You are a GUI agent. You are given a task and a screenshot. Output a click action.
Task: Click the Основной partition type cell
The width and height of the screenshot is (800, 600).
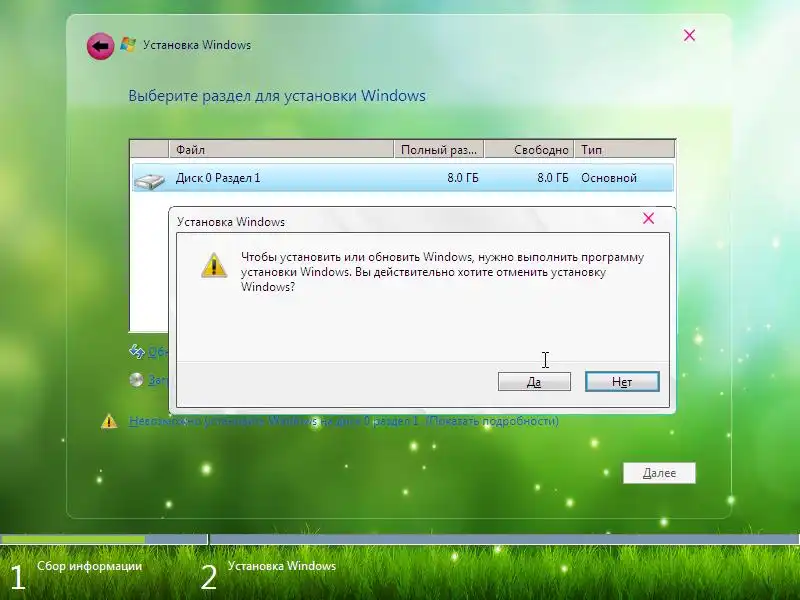pyautogui.click(x=609, y=178)
